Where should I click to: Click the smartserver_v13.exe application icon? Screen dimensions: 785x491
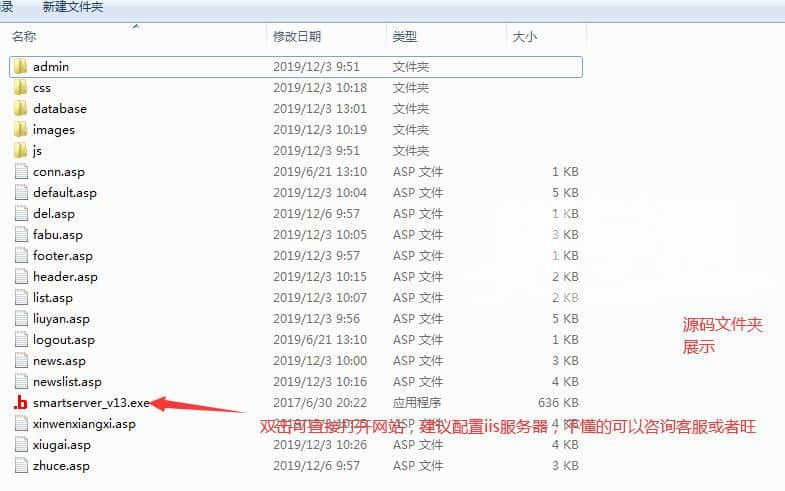coord(21,403)
